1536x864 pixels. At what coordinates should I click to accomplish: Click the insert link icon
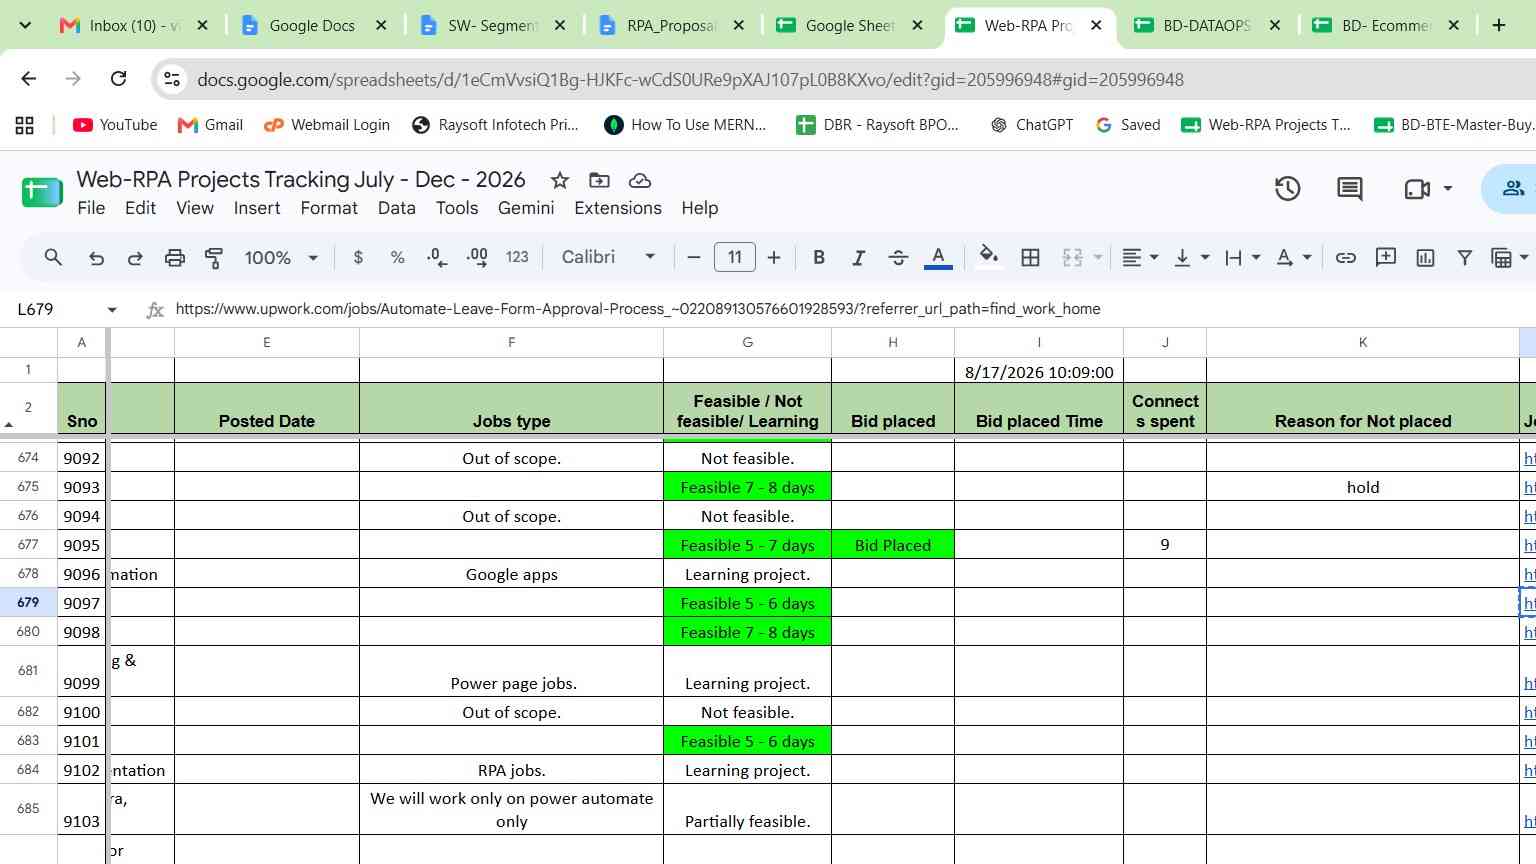coord(1346,257)
